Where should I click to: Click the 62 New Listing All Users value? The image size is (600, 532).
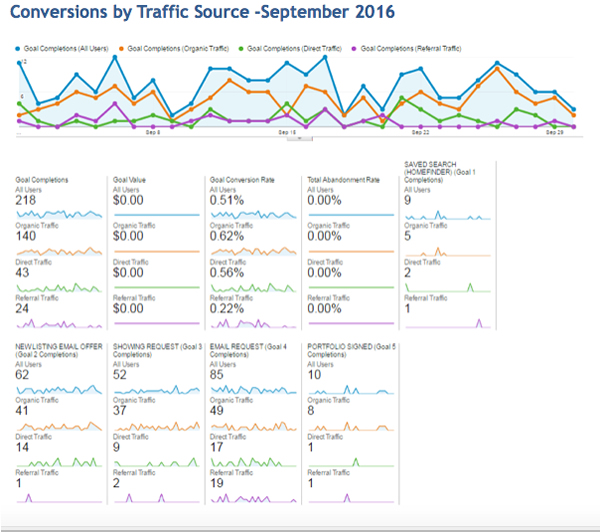click(x=22, y=375)
